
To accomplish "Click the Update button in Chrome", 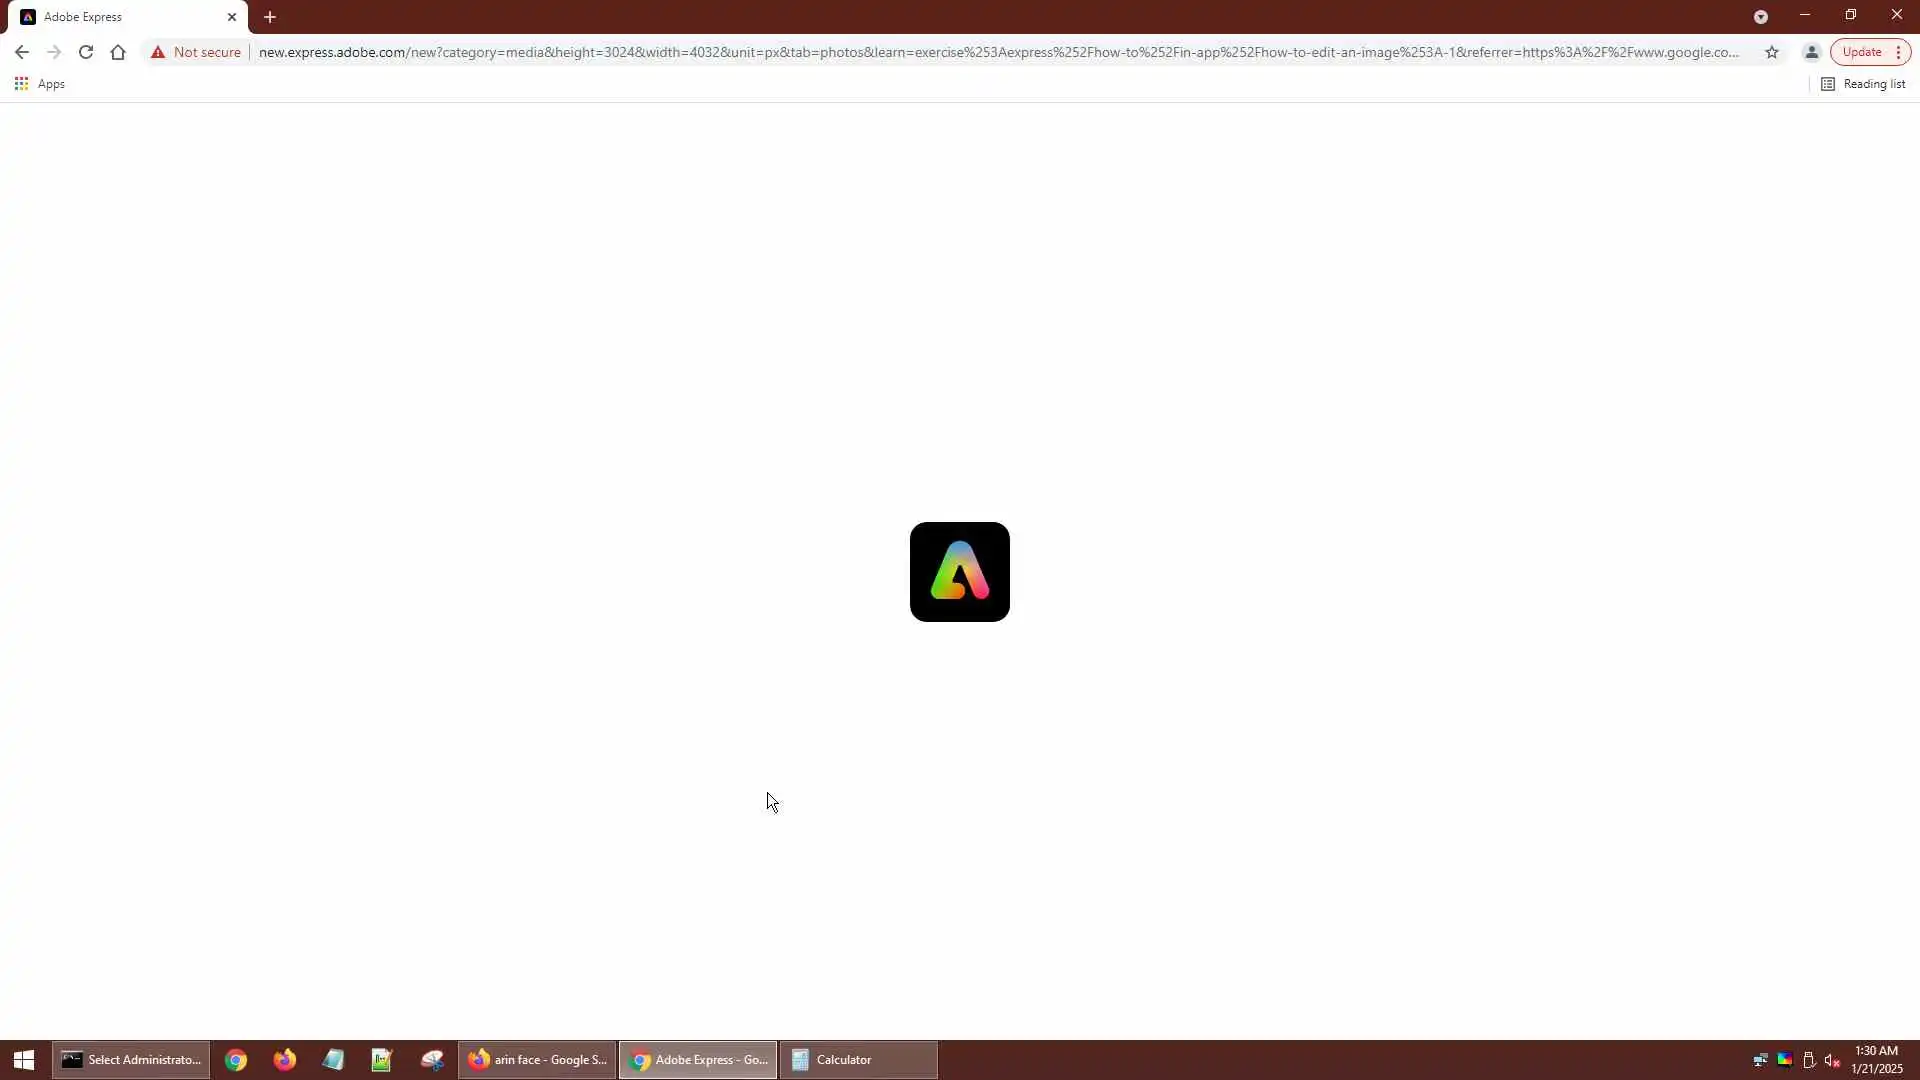I will [1861, 52].
